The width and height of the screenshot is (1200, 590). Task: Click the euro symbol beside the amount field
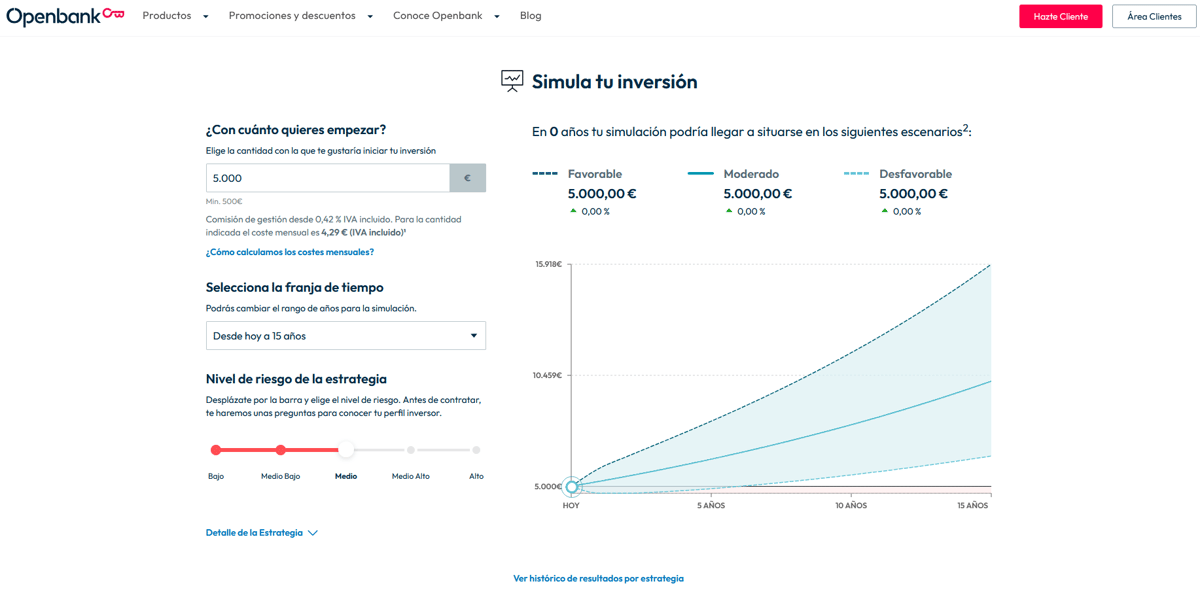click(467, 177)
